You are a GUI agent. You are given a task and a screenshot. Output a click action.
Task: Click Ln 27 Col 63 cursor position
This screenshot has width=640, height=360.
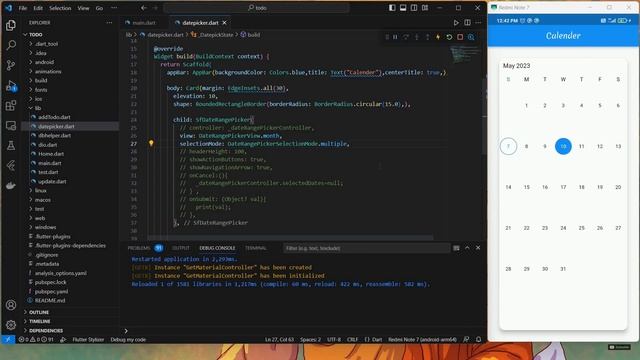(279, 340)
